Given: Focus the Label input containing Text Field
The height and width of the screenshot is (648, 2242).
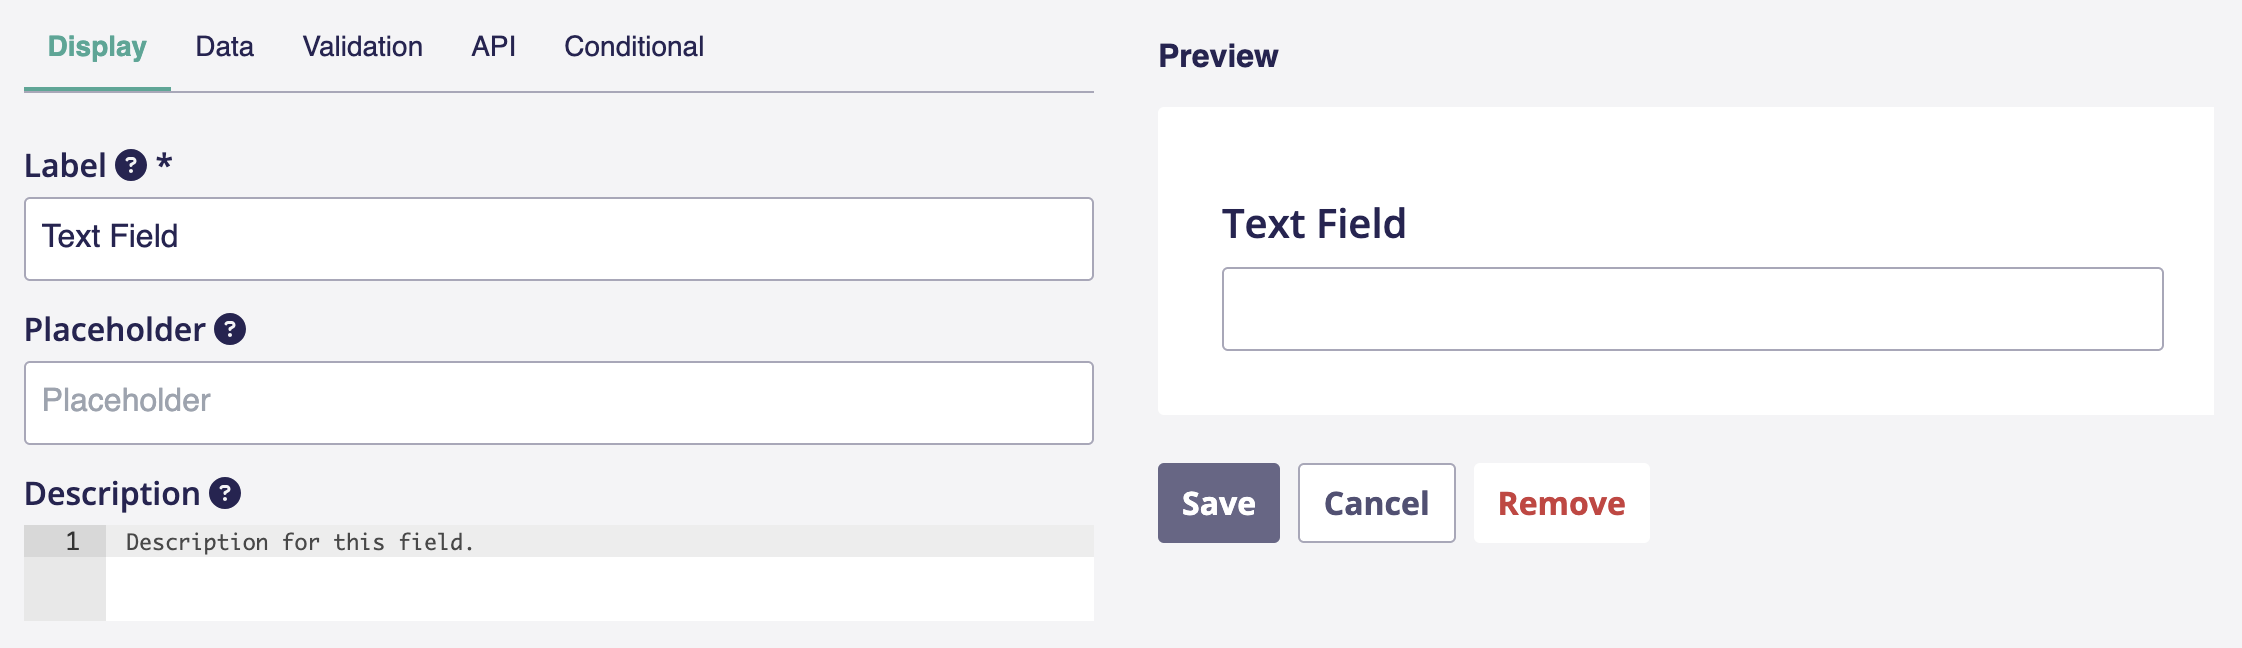Looking at the screenshot, I should point(558,238).
